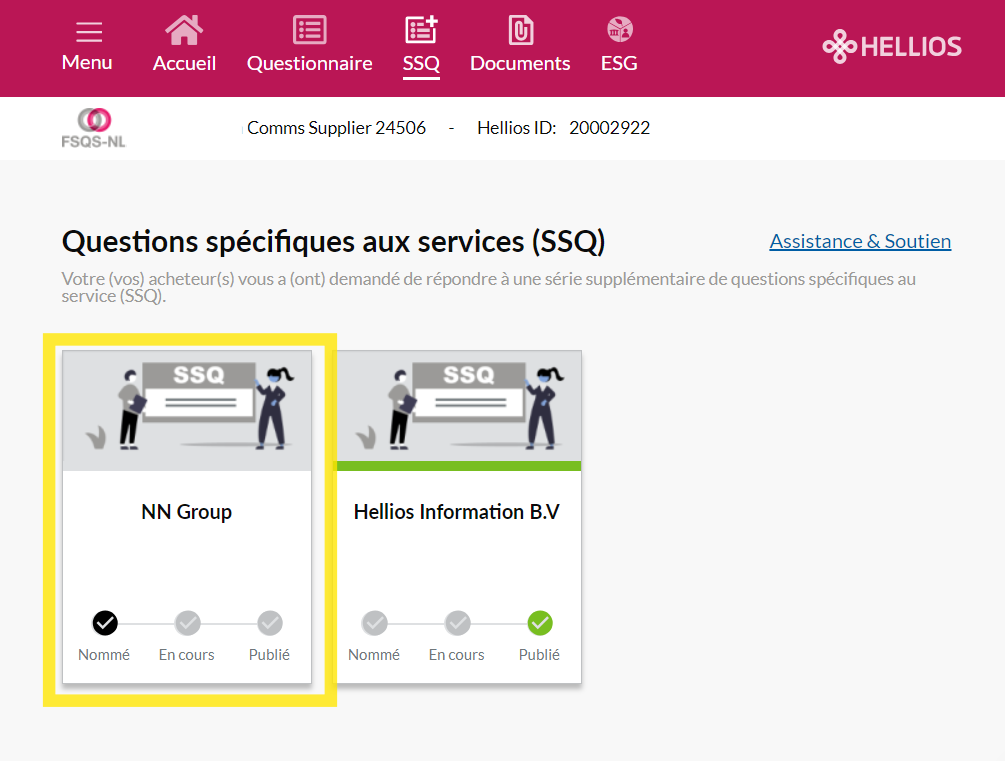
Task: Click 'Comms Supplier 24506' text
Action: [x=336, y=128]
